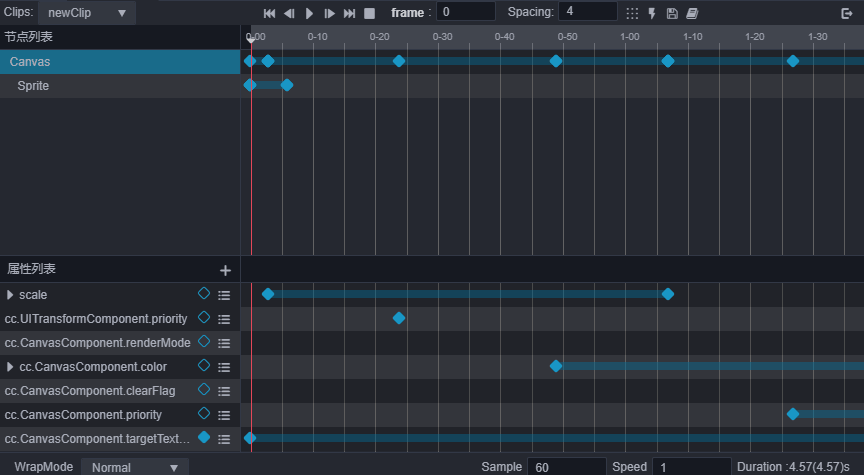The width and height of the screenshot is (864, 475).
Task: Jump to the first frame
Action: pyautogui.click(x=269, y=13)
